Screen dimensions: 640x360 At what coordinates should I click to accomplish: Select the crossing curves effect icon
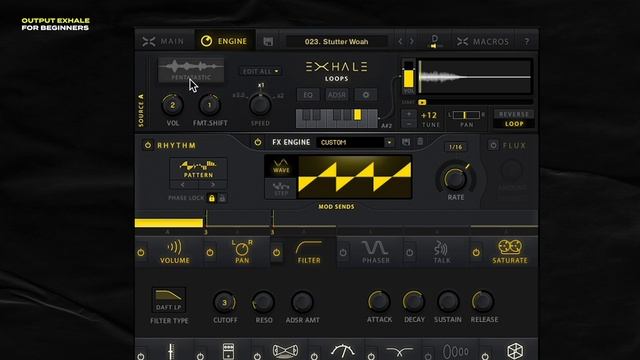pos(400,352)
